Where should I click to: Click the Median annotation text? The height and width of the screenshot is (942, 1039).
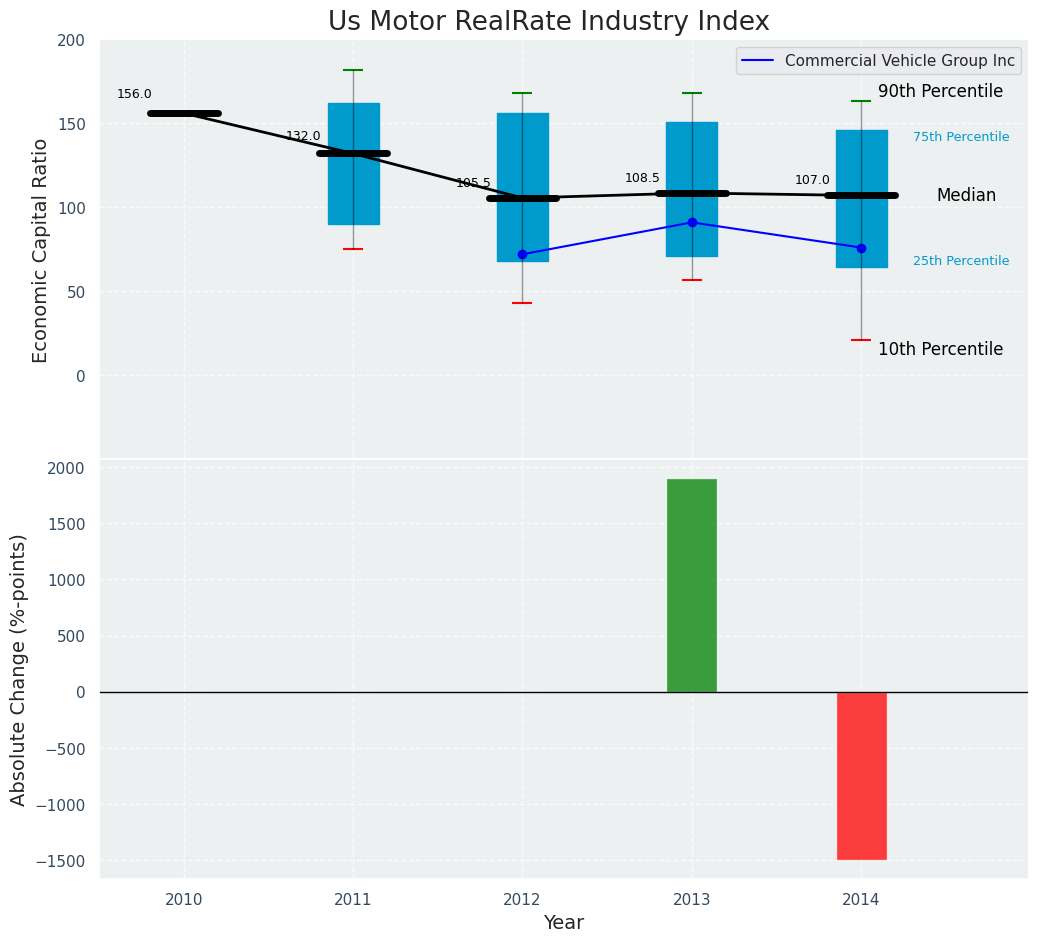click(x=965, y=196)
